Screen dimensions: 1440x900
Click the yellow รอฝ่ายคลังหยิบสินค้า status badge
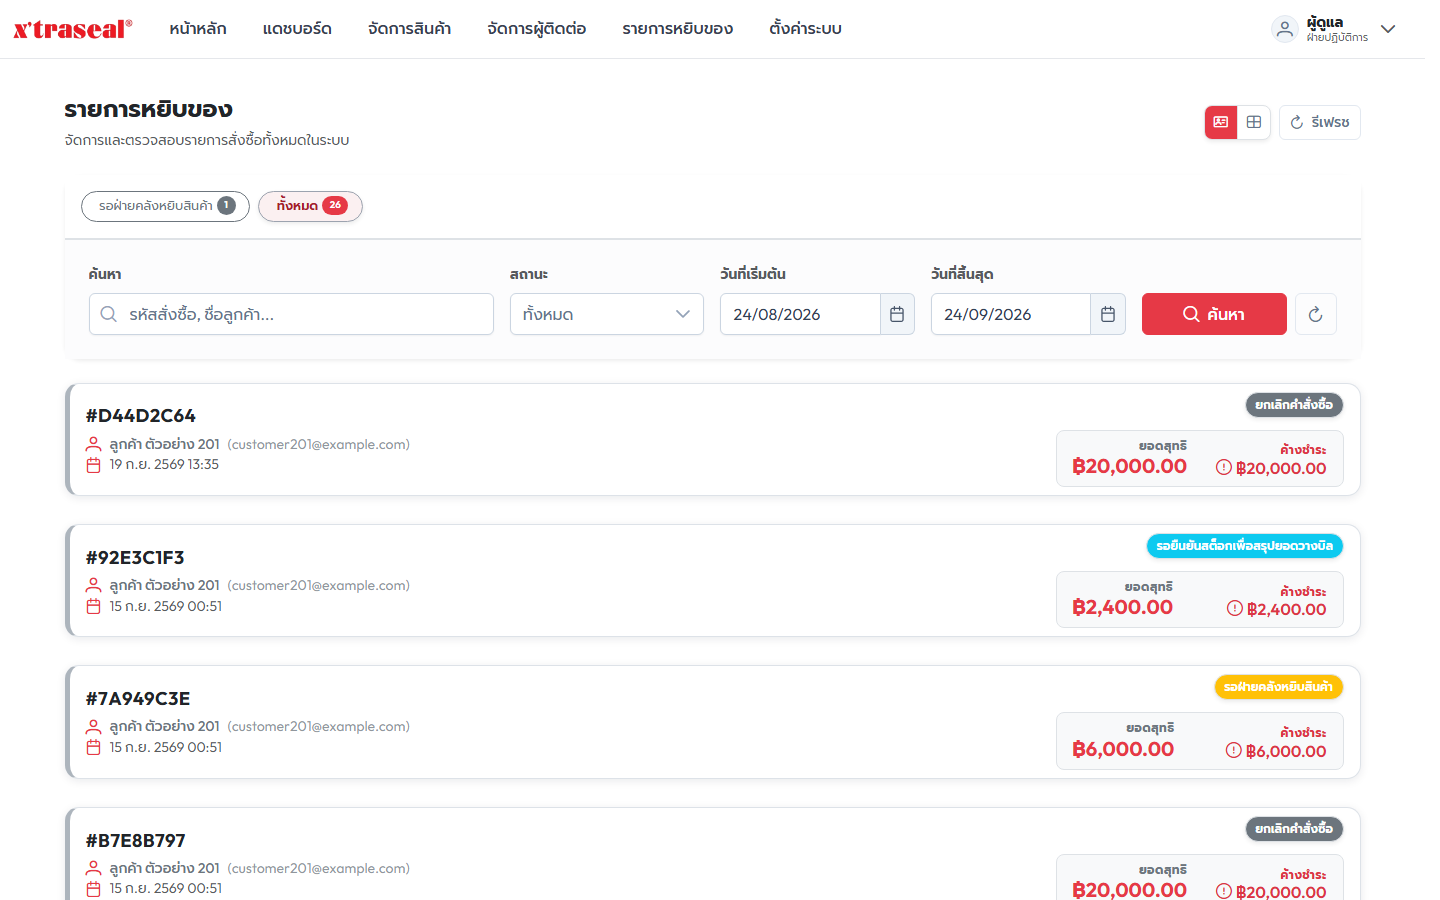coord(1278,687)
